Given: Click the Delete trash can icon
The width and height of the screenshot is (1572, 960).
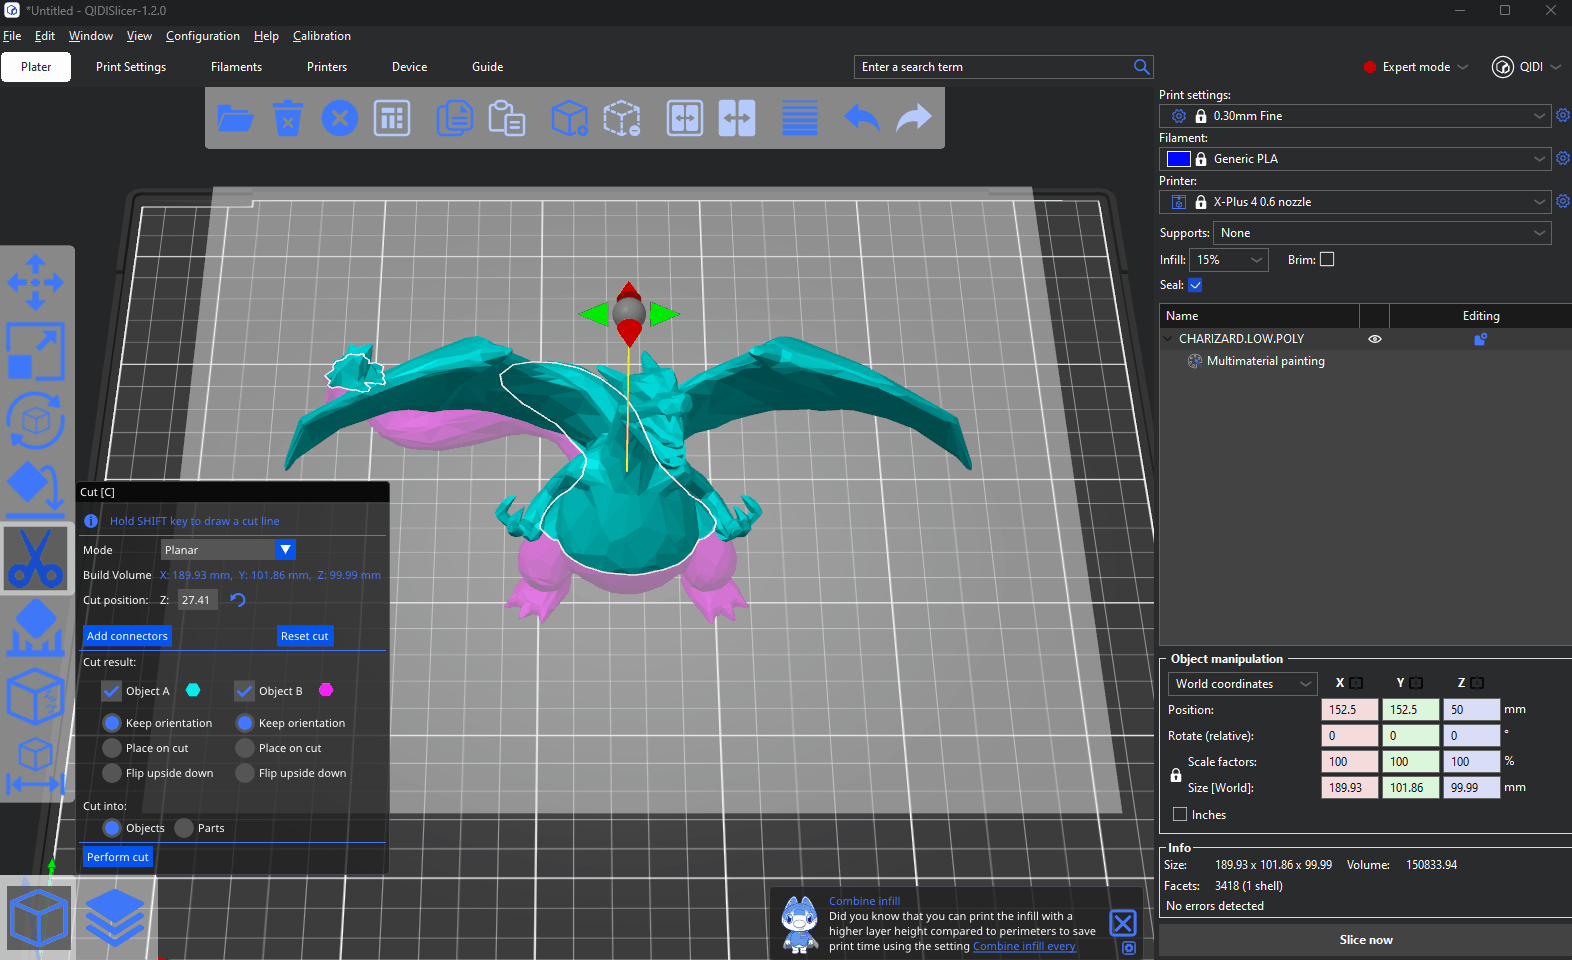Looking at the screenshot, I should click(x=288, y=118).
